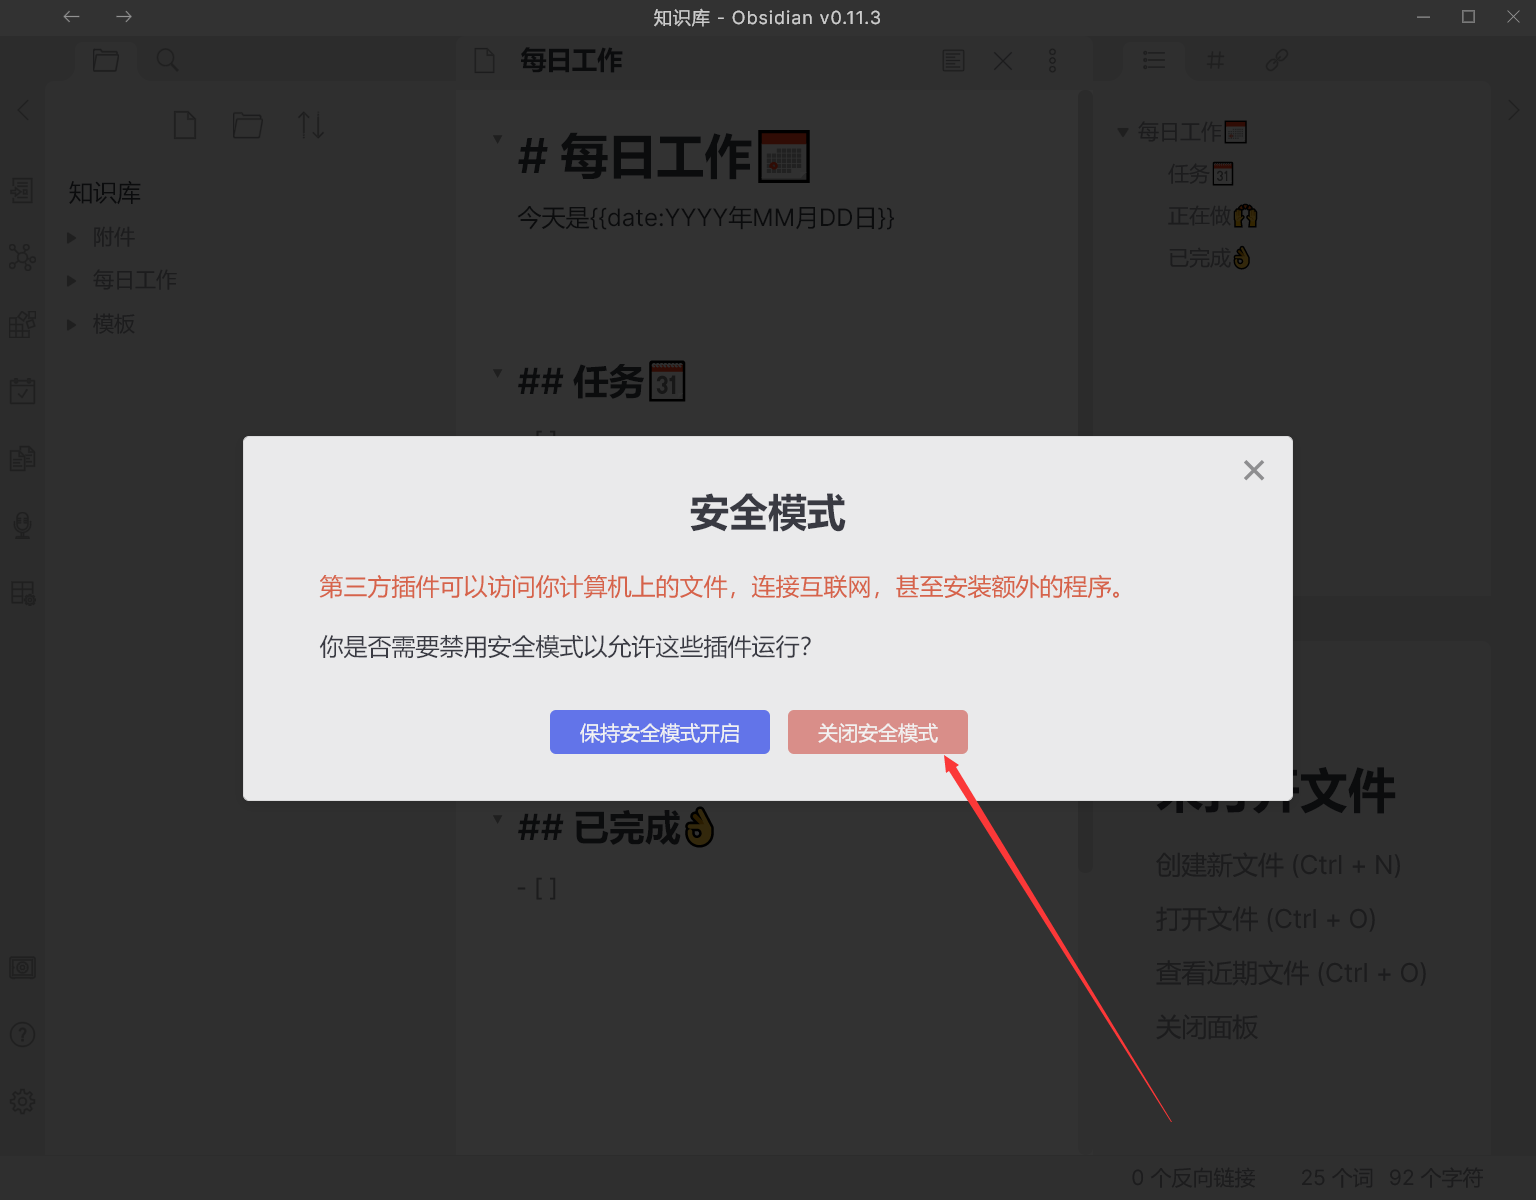Create a new folder in file explorer

(247, 125)
